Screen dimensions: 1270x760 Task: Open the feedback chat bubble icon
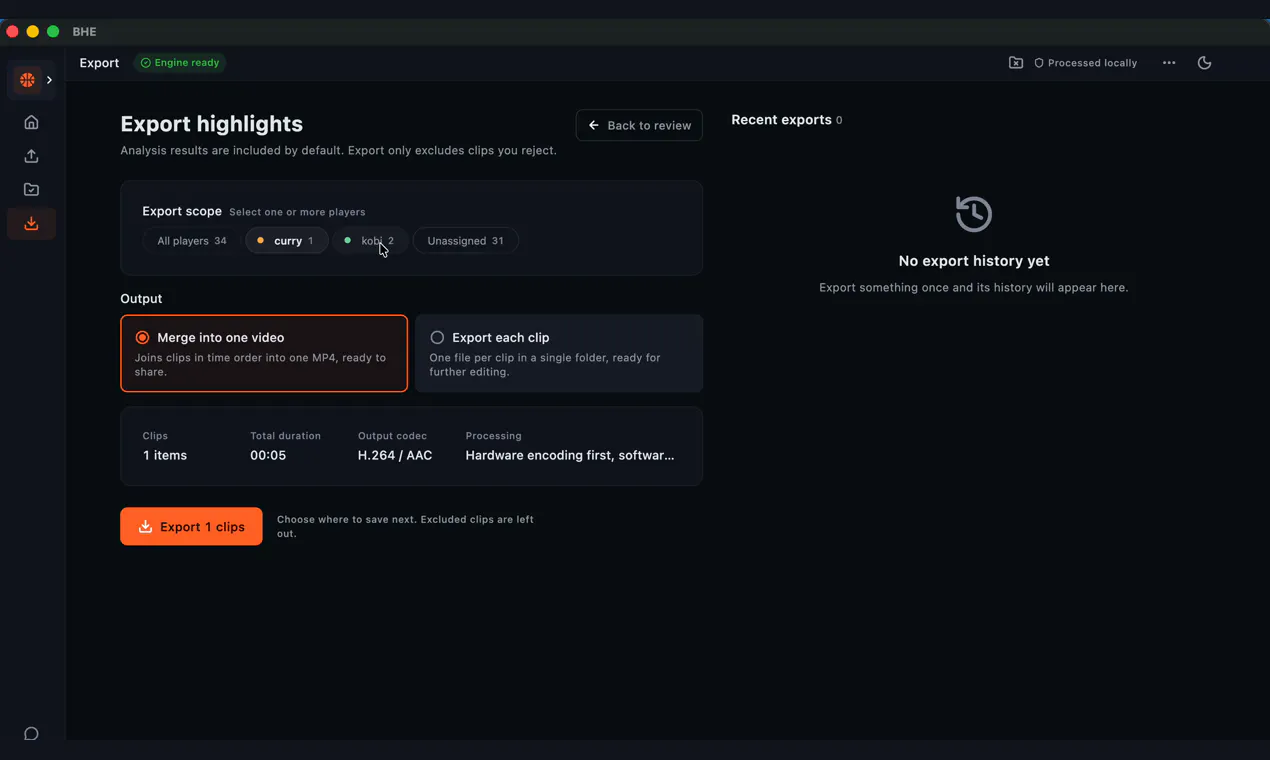pos(31,734)
